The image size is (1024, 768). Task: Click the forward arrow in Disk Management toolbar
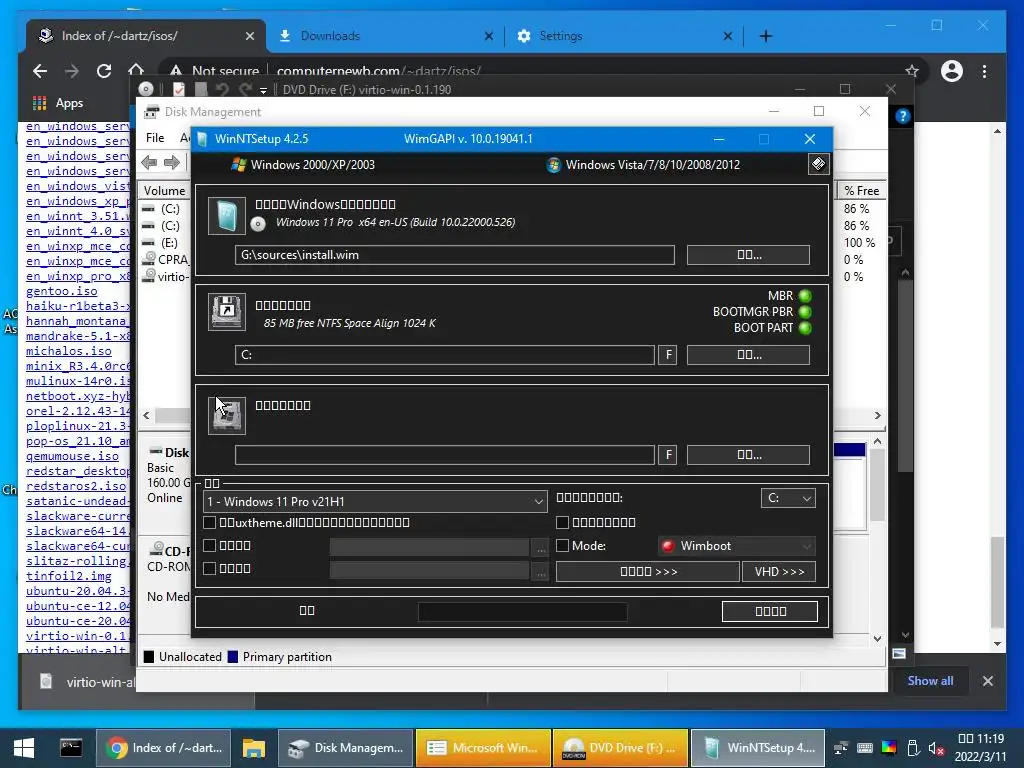pos(172,163)
